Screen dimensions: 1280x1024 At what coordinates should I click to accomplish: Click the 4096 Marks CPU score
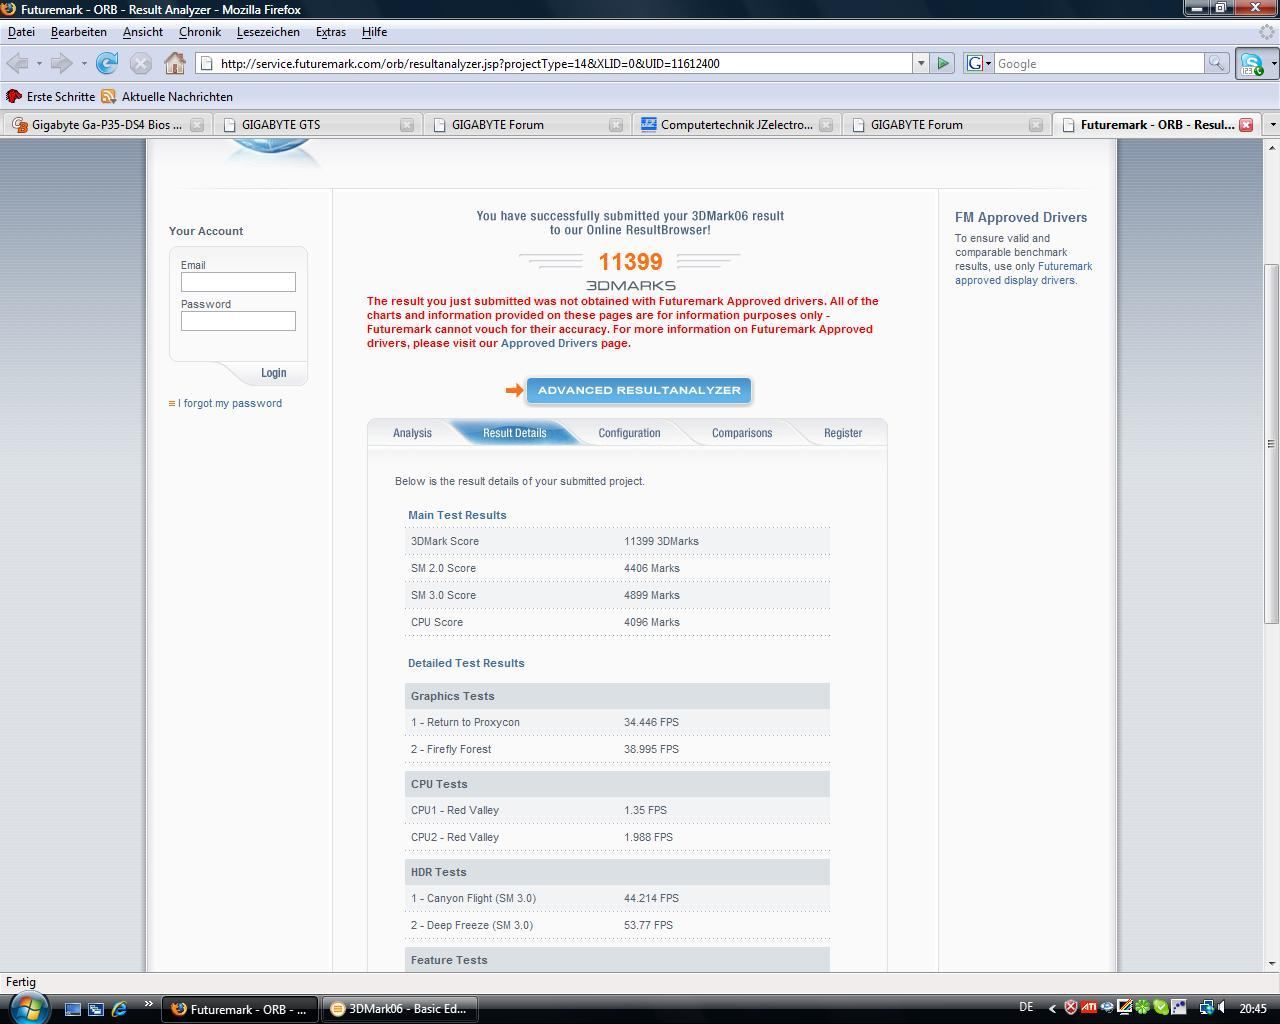tap(652, 622)
